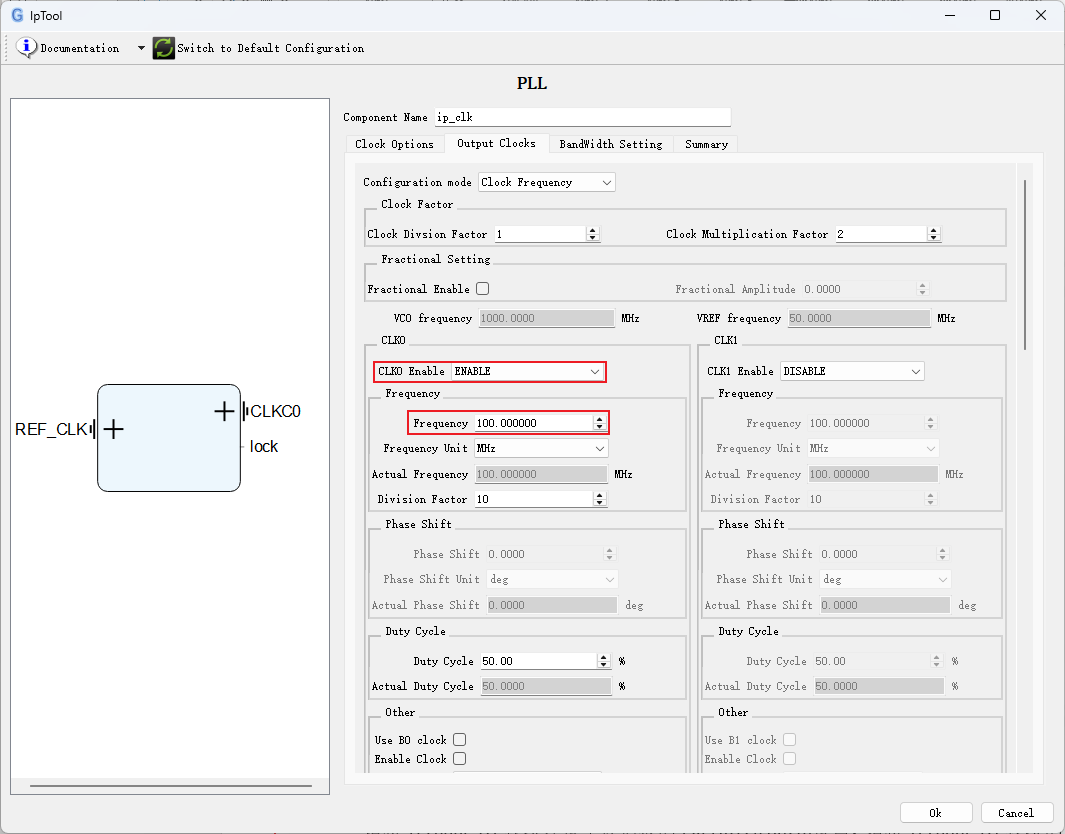Click the CLKC0 output label in diagram
Image resolution: width=1065 pixels, height=834 pixels.
click(275, 411)
